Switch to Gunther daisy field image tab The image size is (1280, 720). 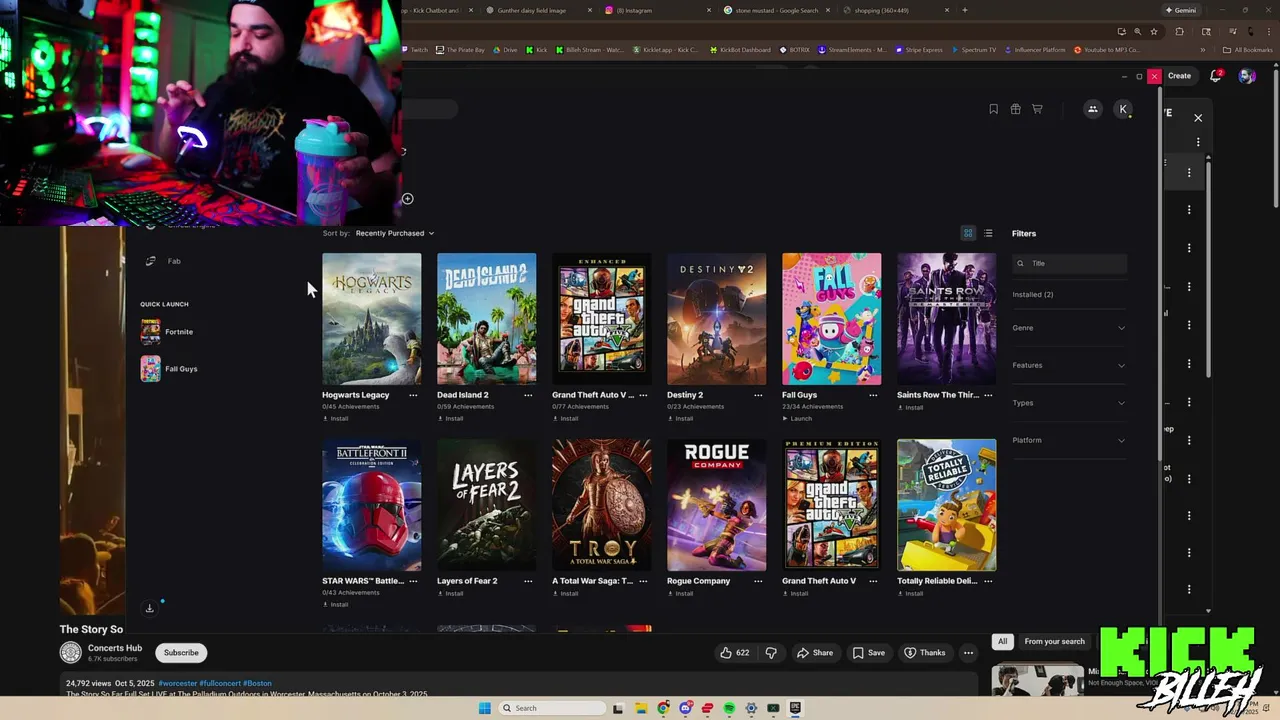tap(538, 10)
